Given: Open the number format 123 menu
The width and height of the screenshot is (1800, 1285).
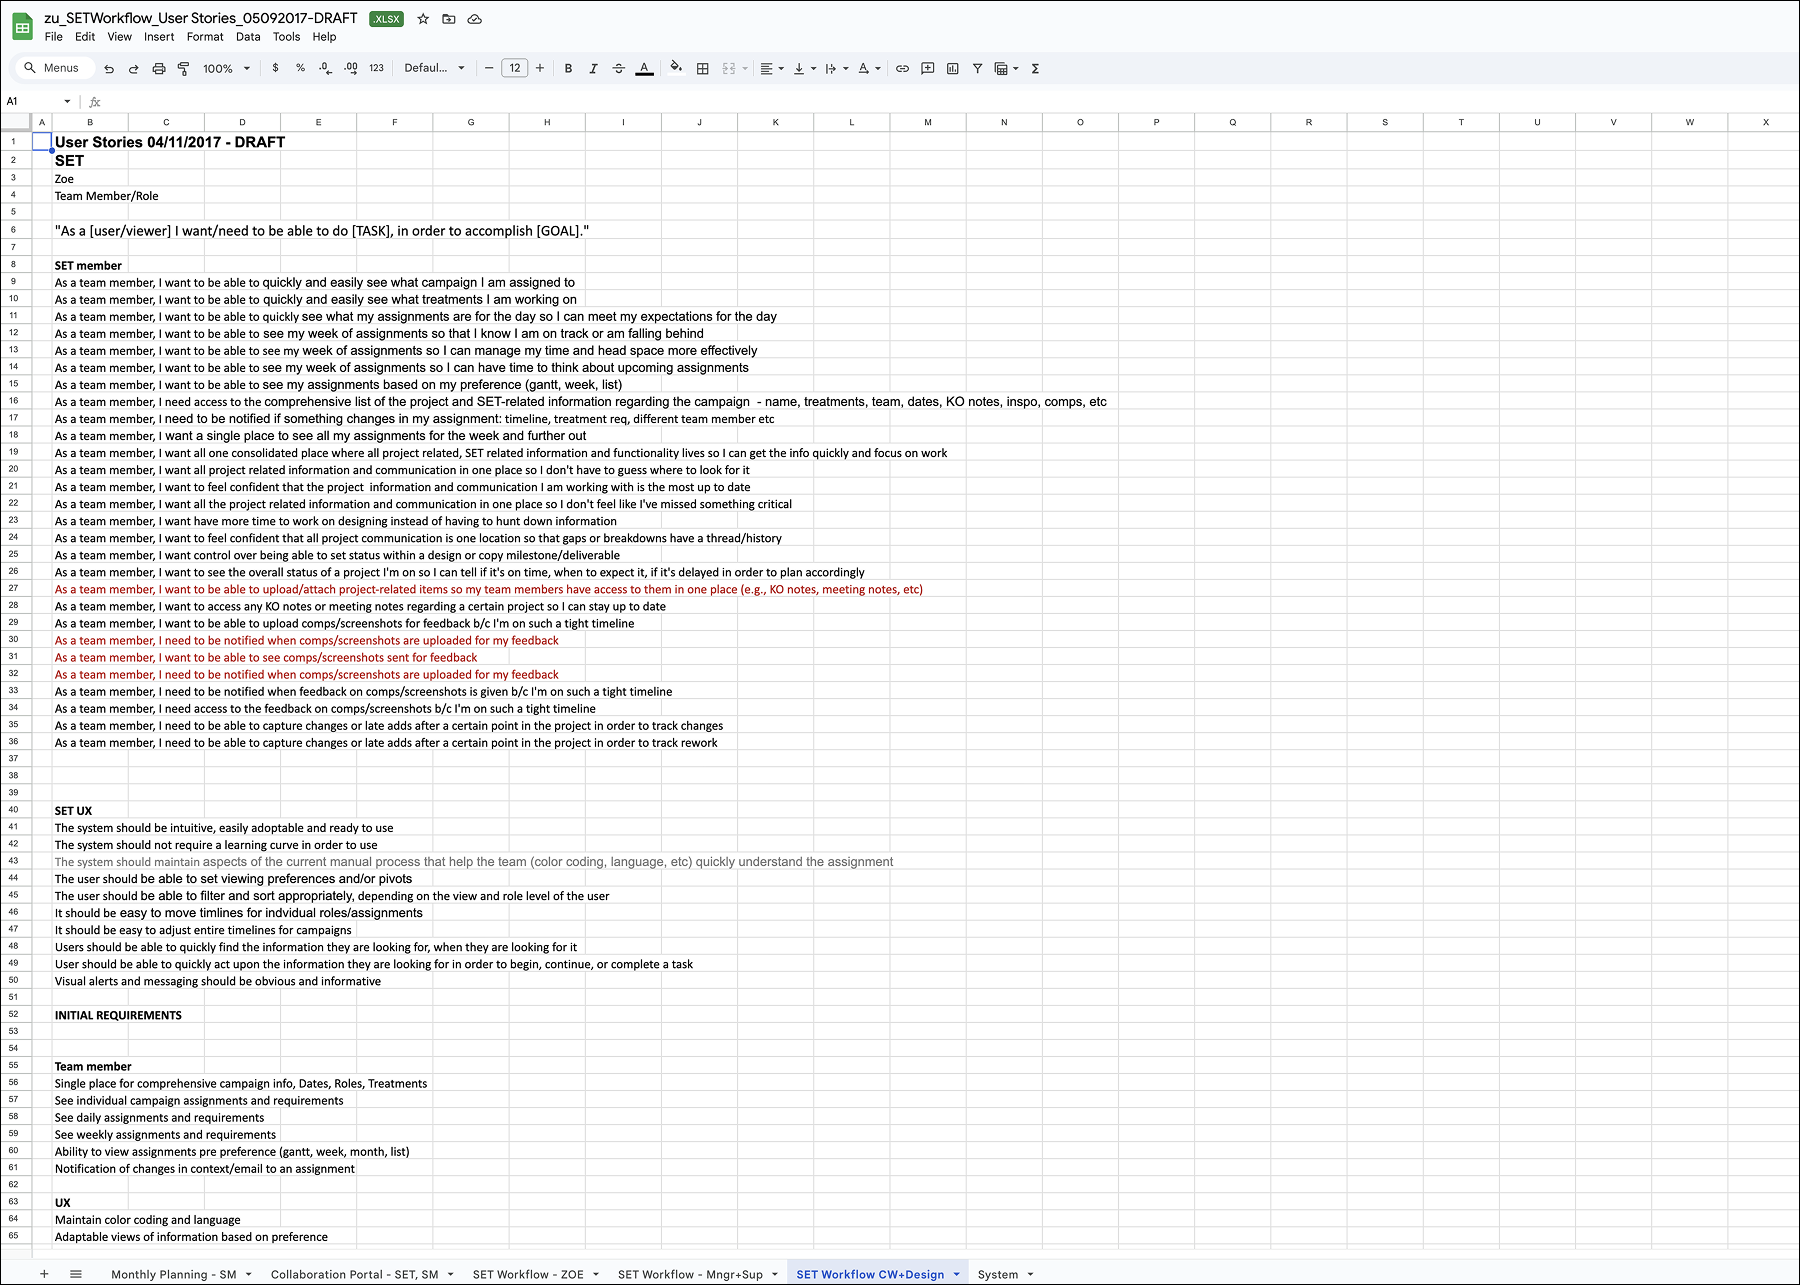Looking at the screenshot, I should 376,68.
